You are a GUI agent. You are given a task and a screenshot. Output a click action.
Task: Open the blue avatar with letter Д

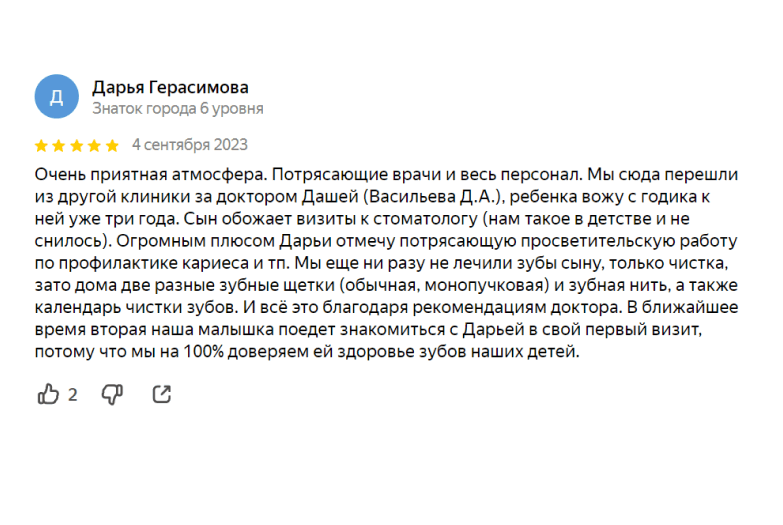tap(56, 96)
